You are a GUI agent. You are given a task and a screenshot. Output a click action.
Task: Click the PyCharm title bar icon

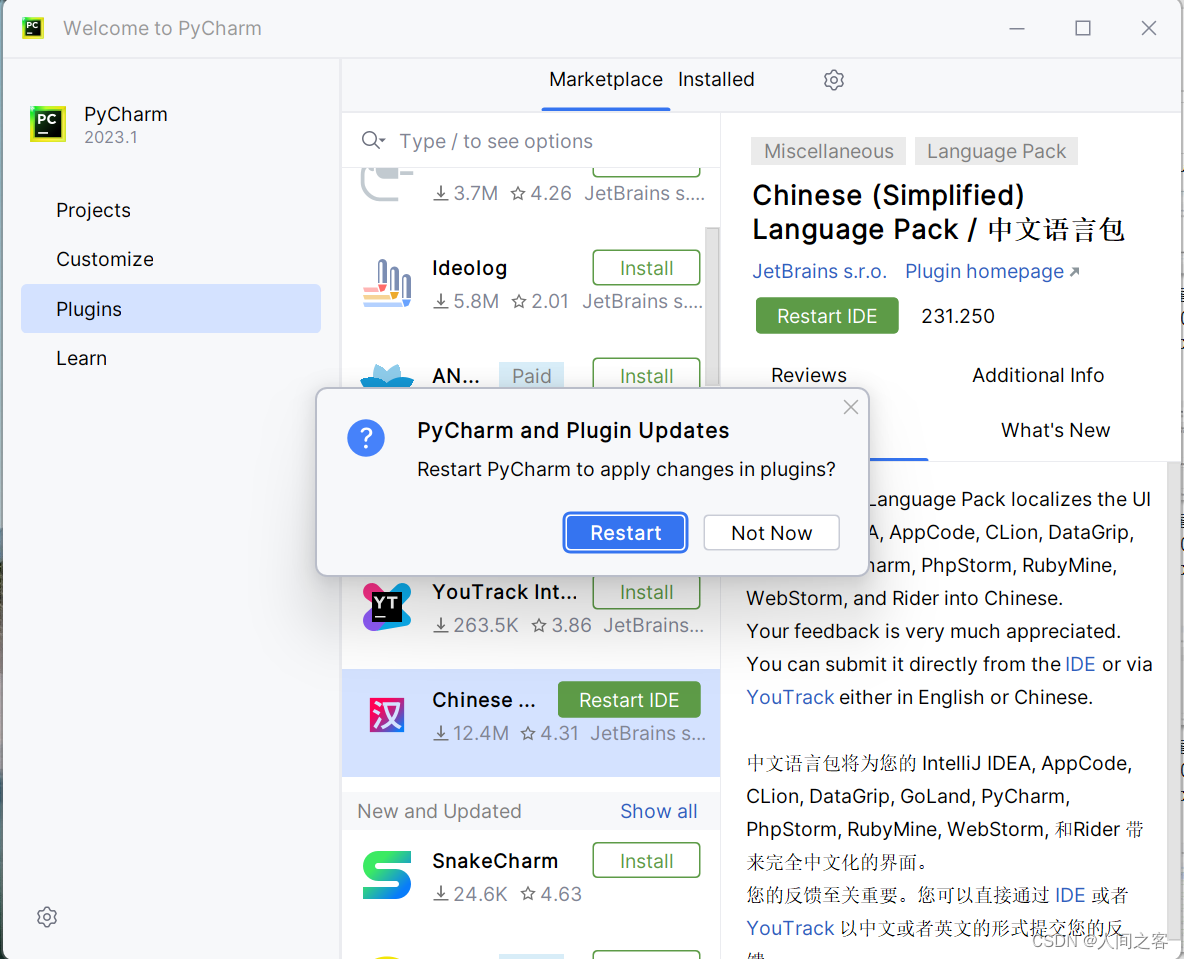click(x=32, y=28)
